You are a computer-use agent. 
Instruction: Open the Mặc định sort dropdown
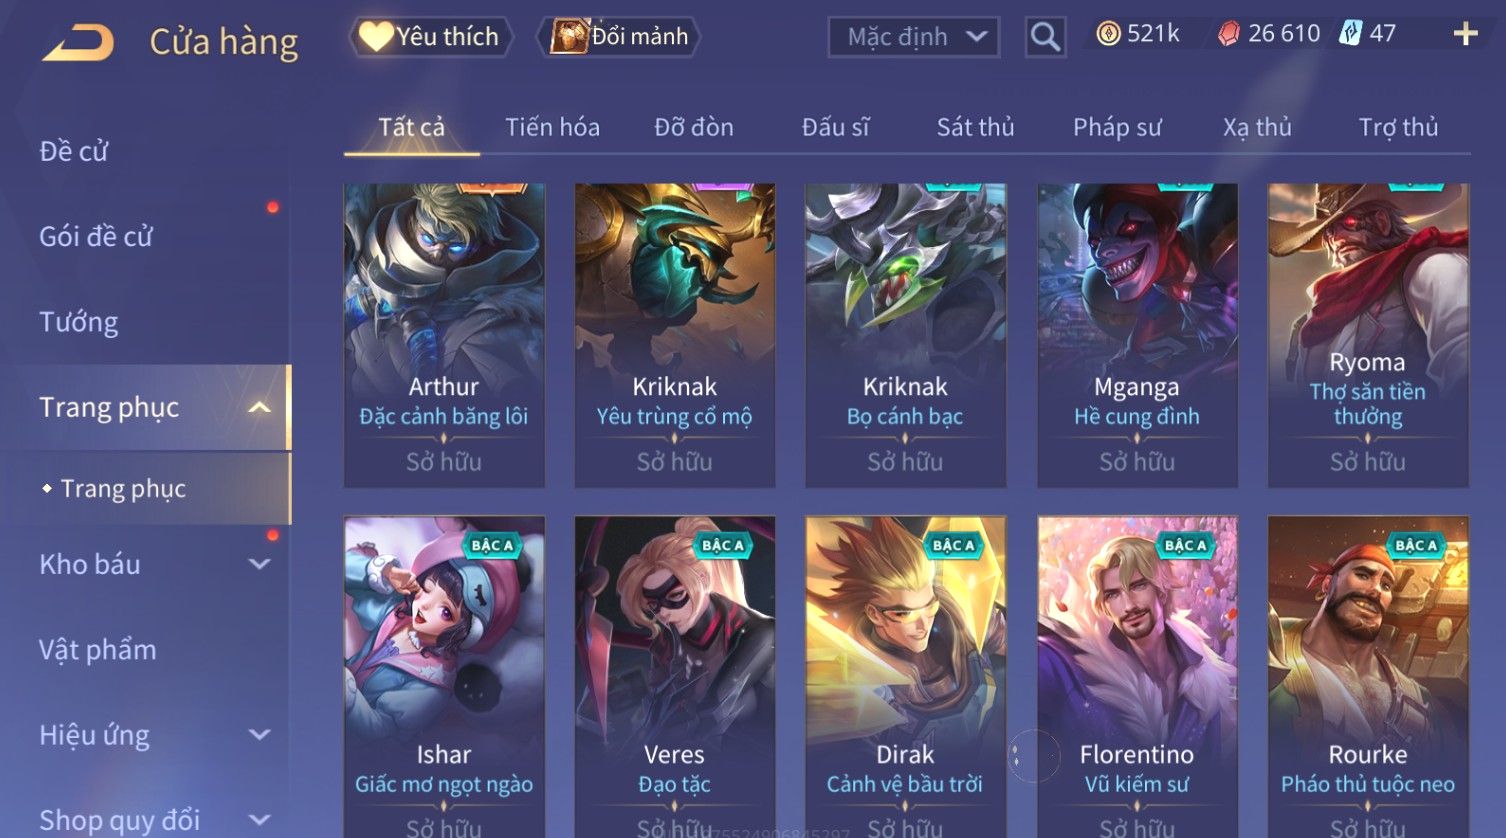[914, 37]
